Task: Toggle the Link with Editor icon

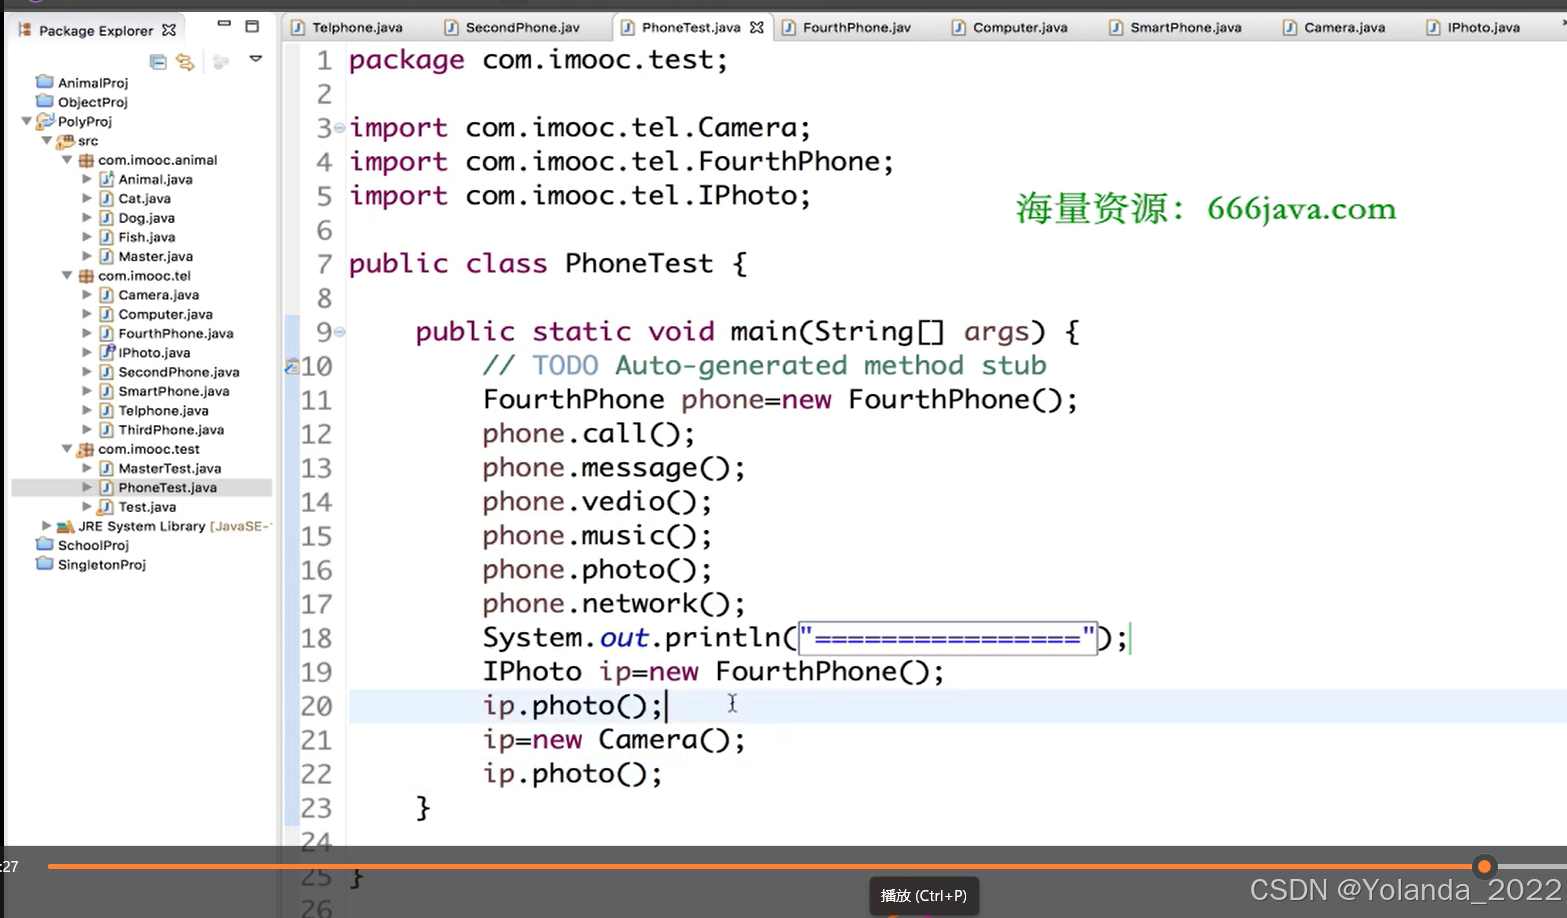Action: [x=185, y=62]
